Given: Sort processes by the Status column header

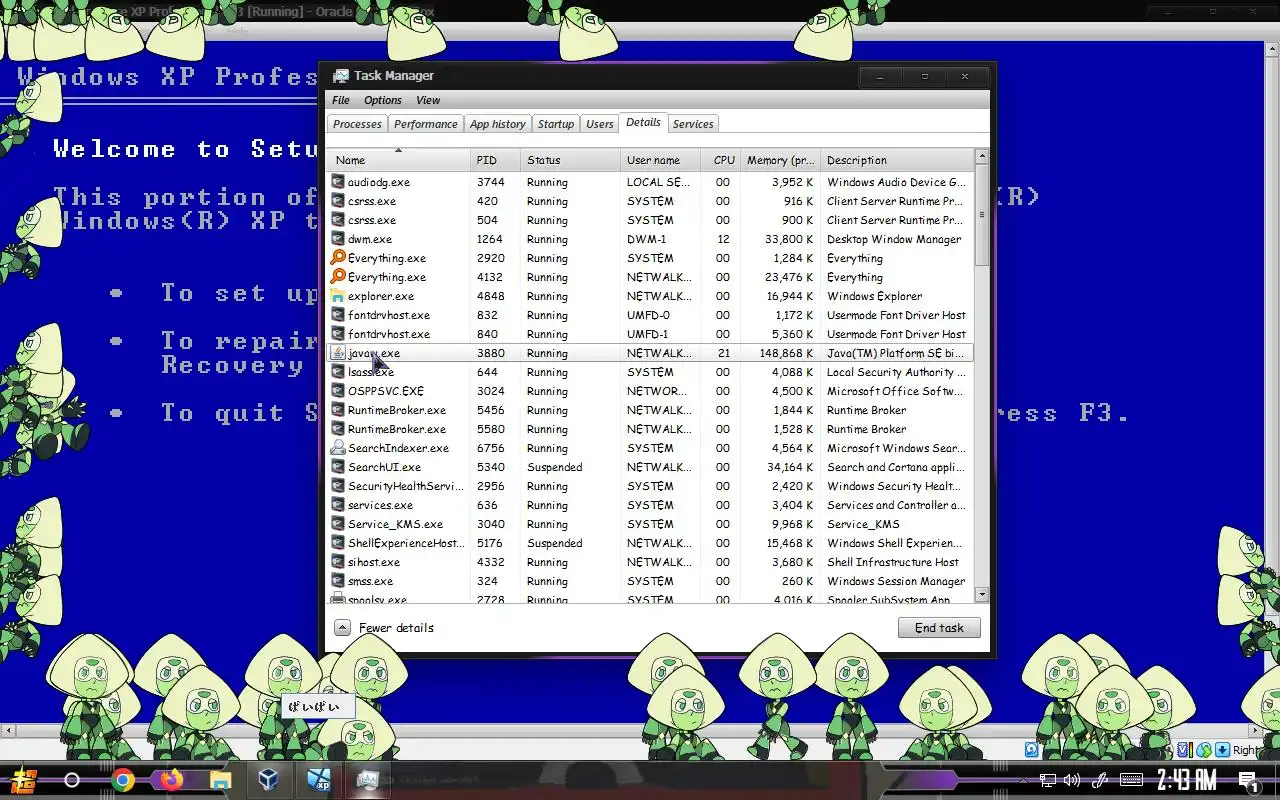Looking at the screenshot, I should point(570,160).
